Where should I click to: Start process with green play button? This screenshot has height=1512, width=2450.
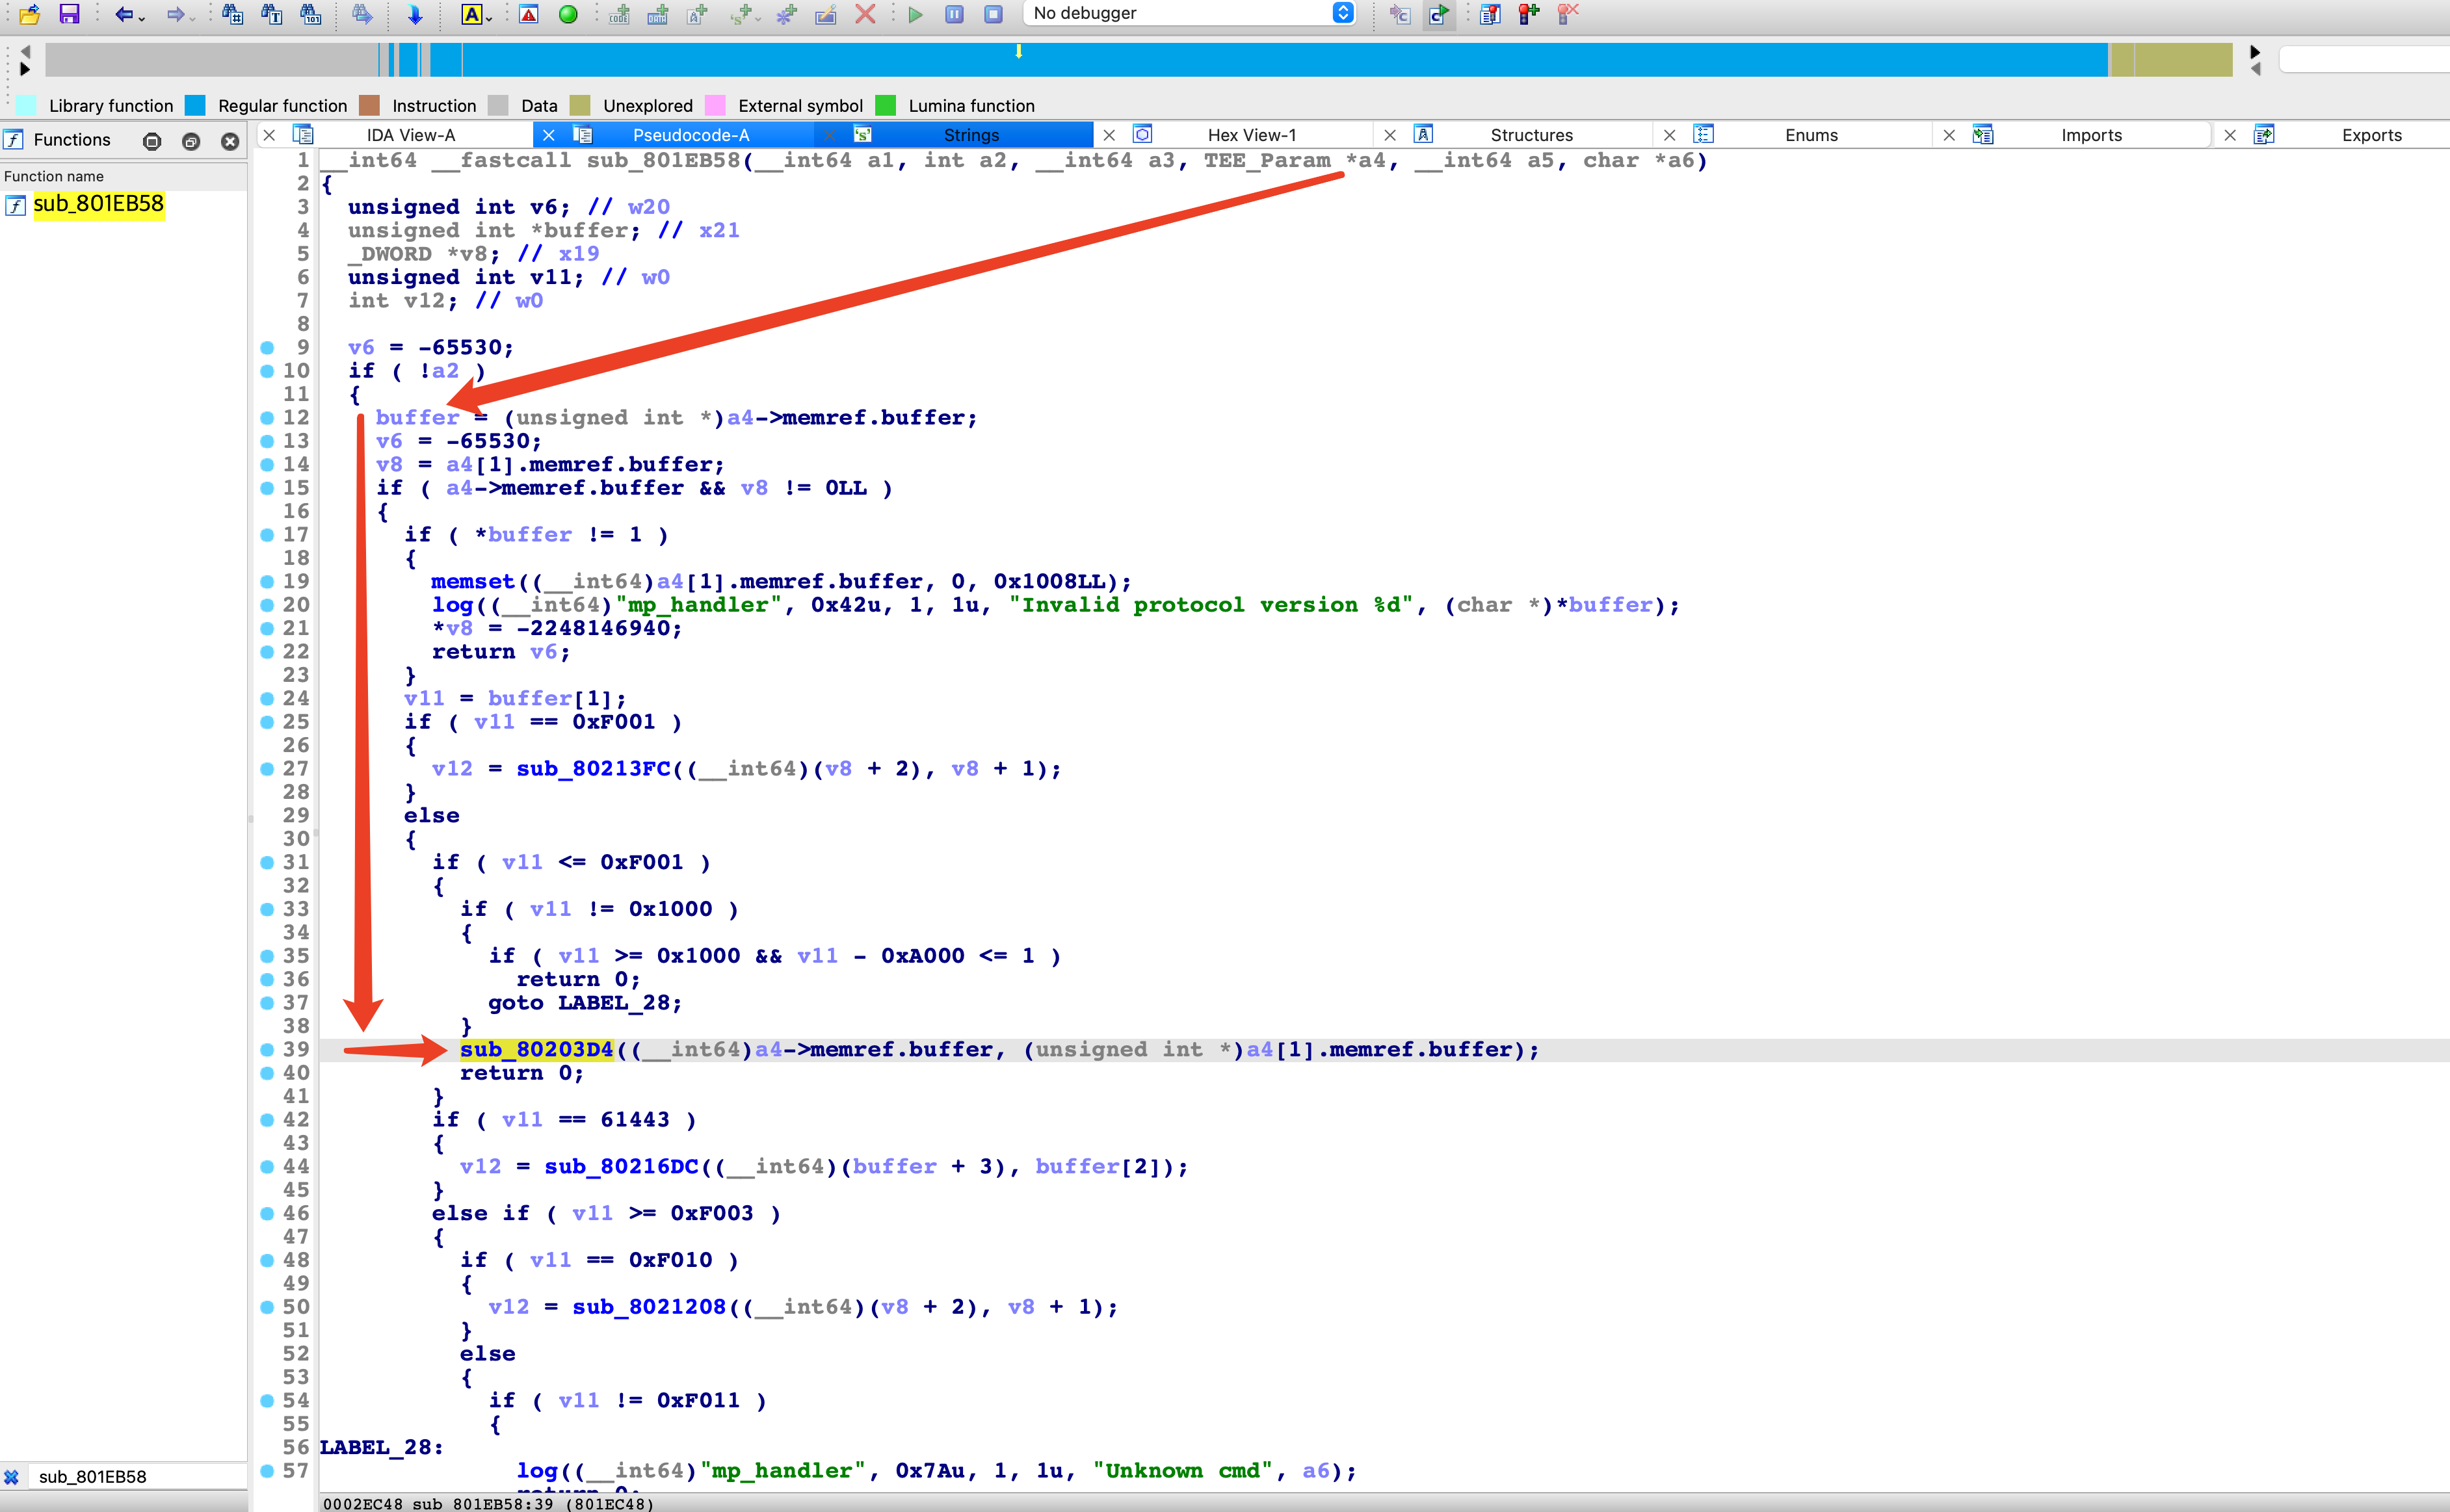click(915, 14)
